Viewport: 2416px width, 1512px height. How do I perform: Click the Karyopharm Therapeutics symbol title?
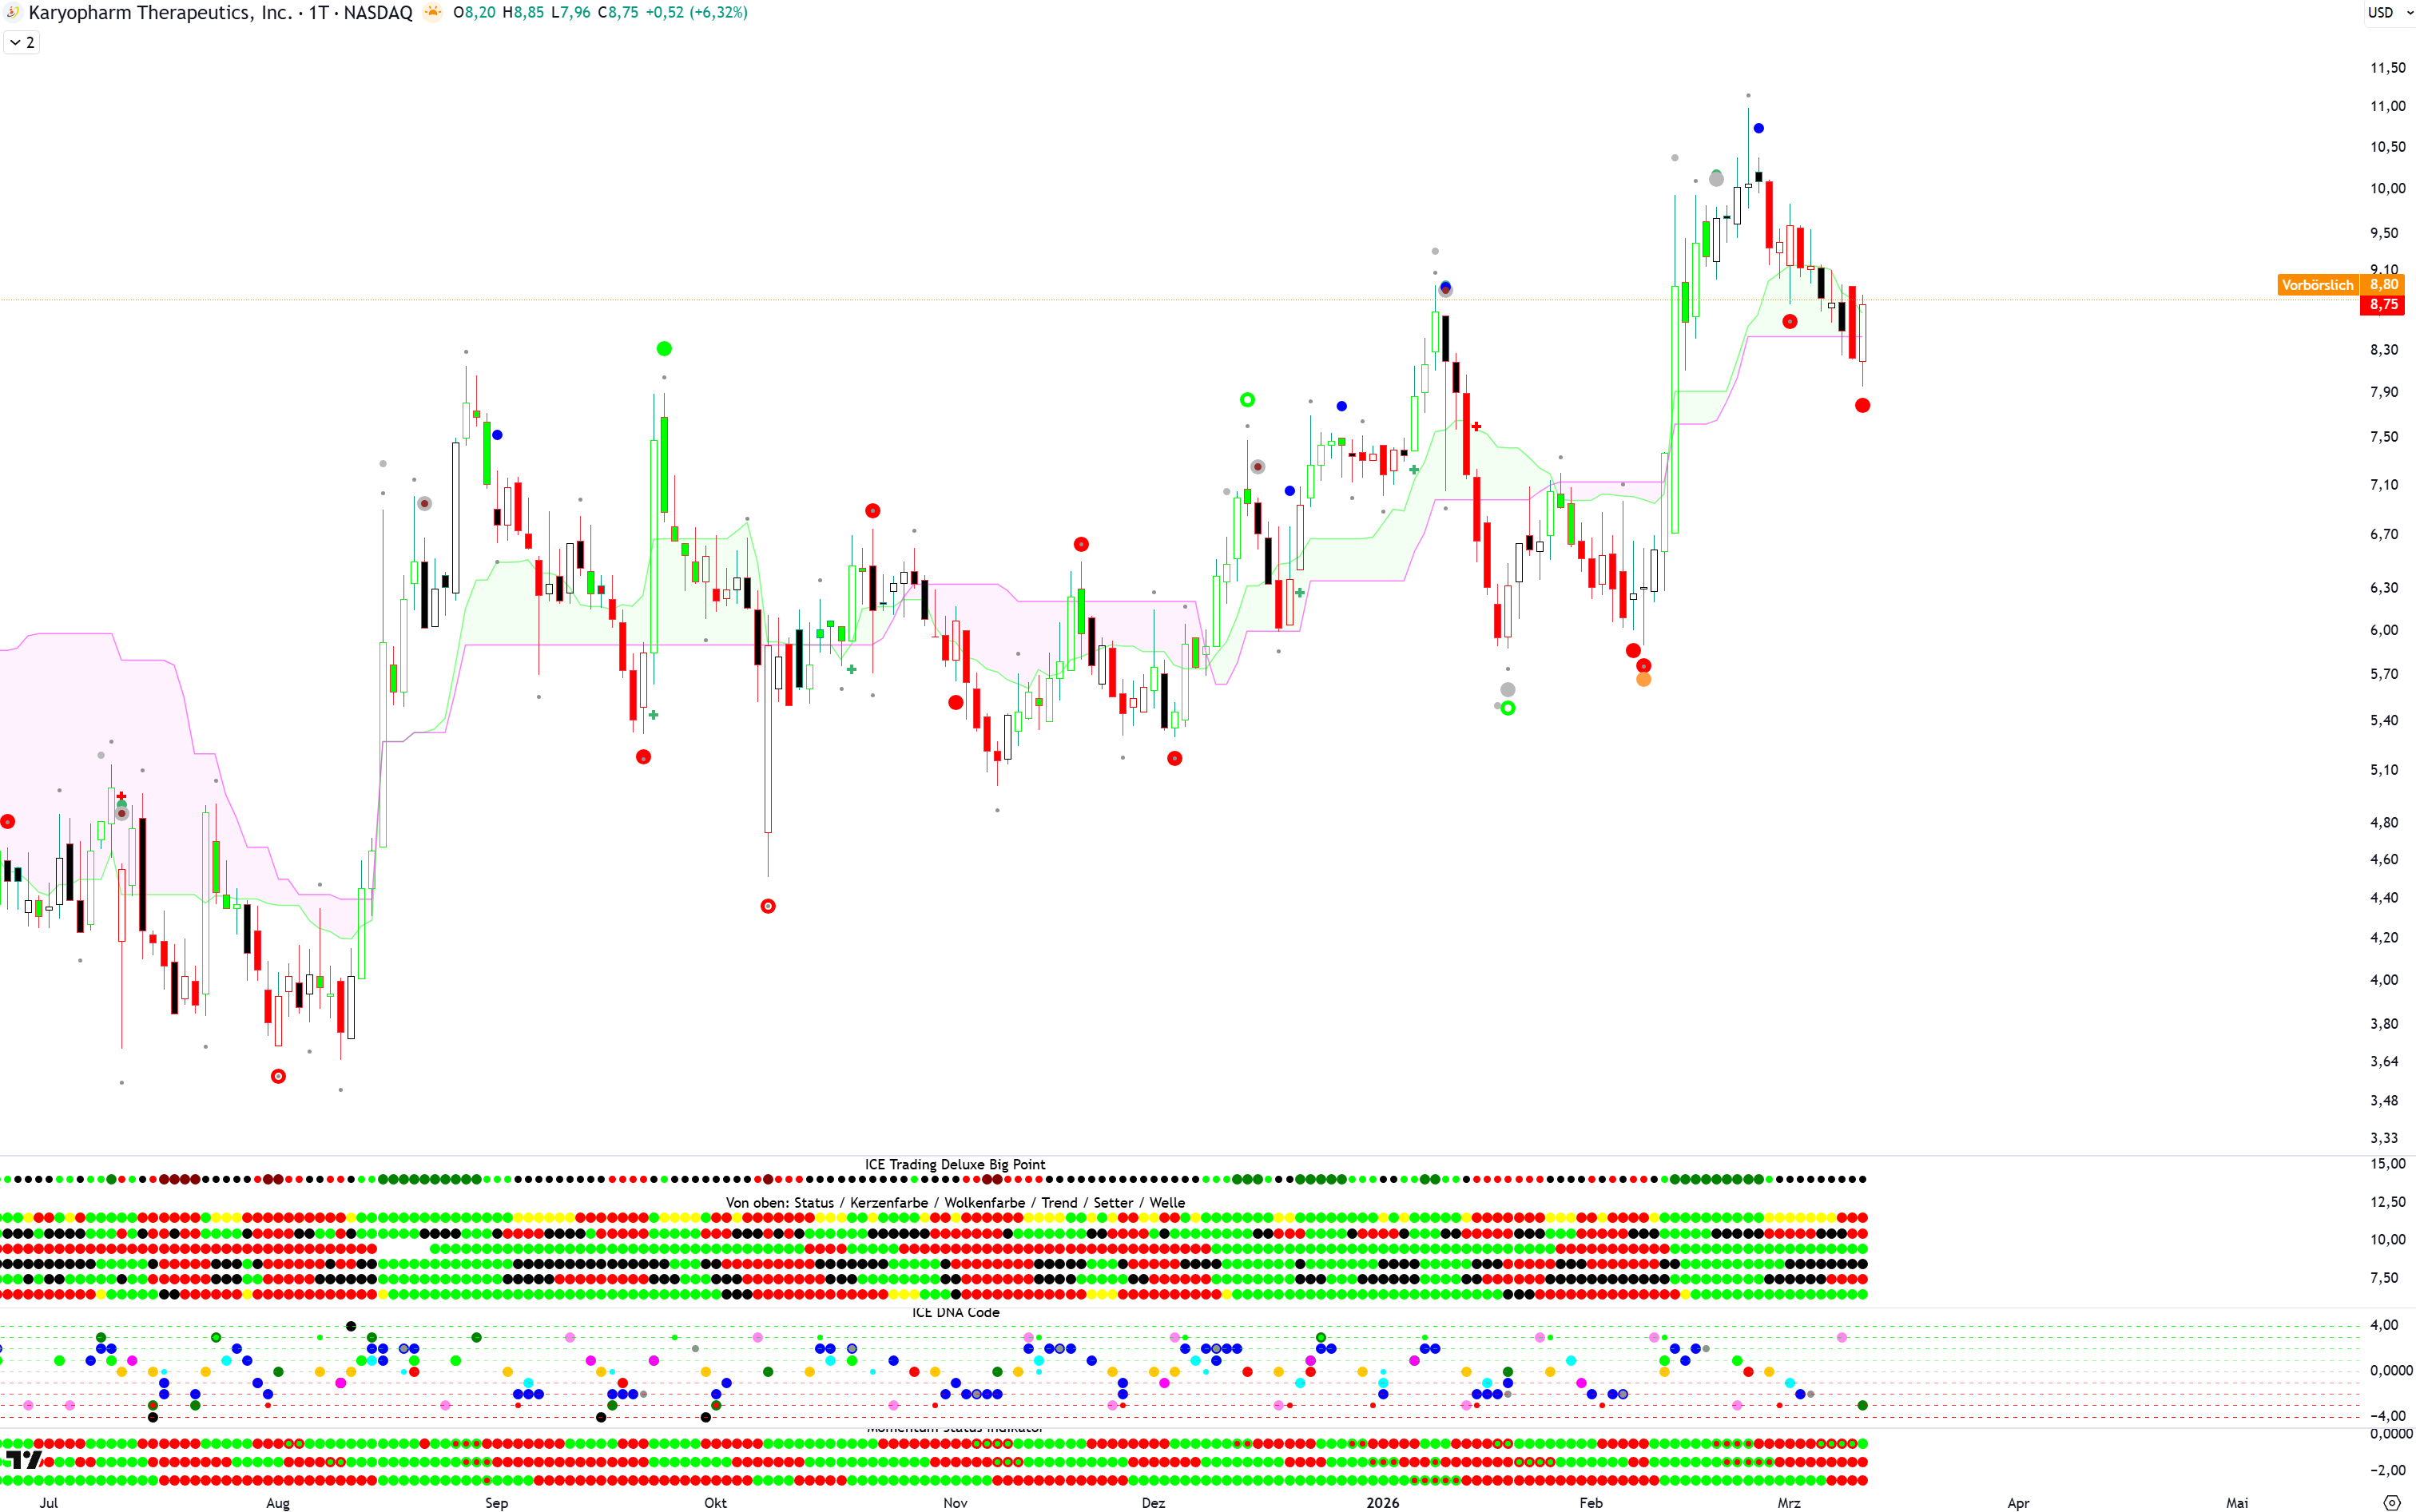pyautogui.click(x=160, y=13)
